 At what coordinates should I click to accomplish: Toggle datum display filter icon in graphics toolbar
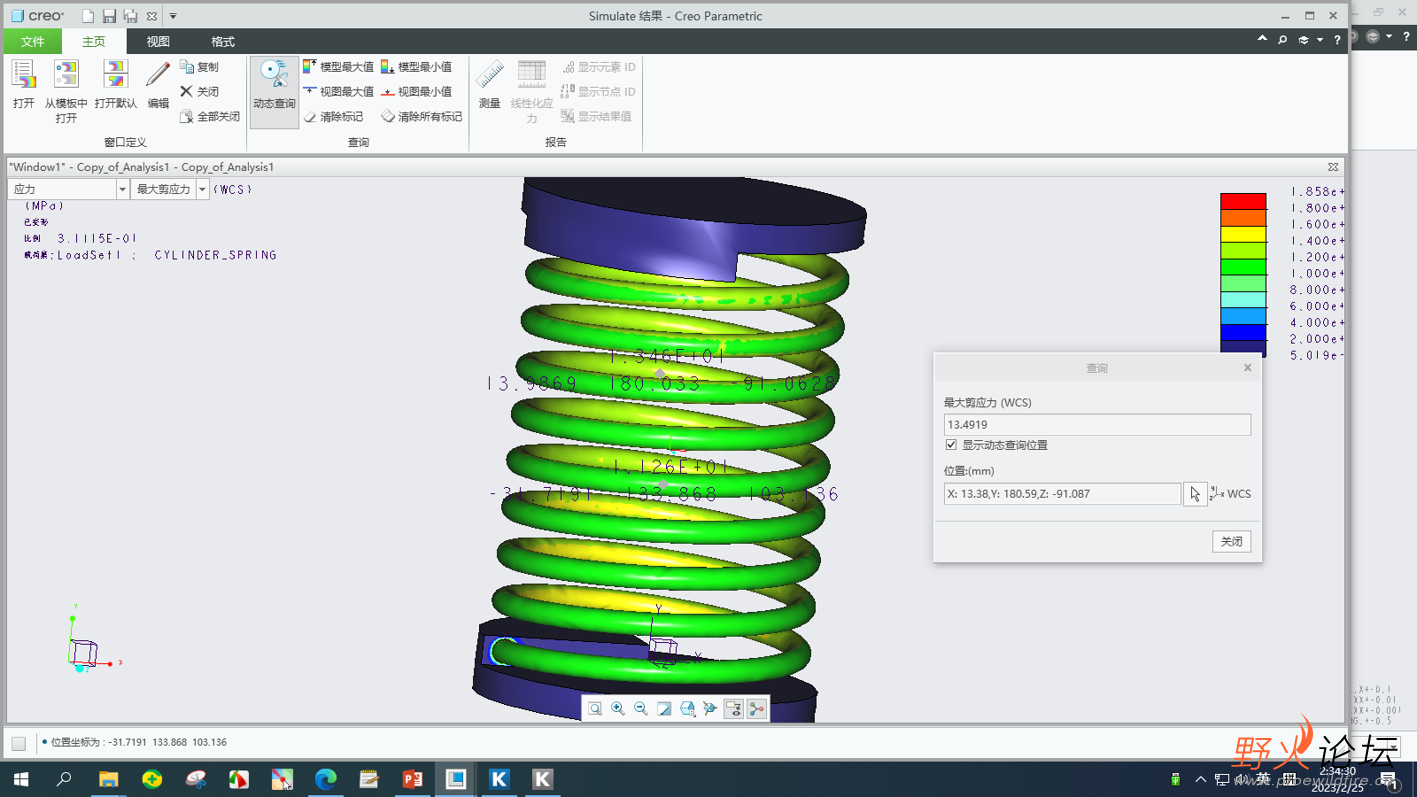pyautogui.click(x=757, y=709)
